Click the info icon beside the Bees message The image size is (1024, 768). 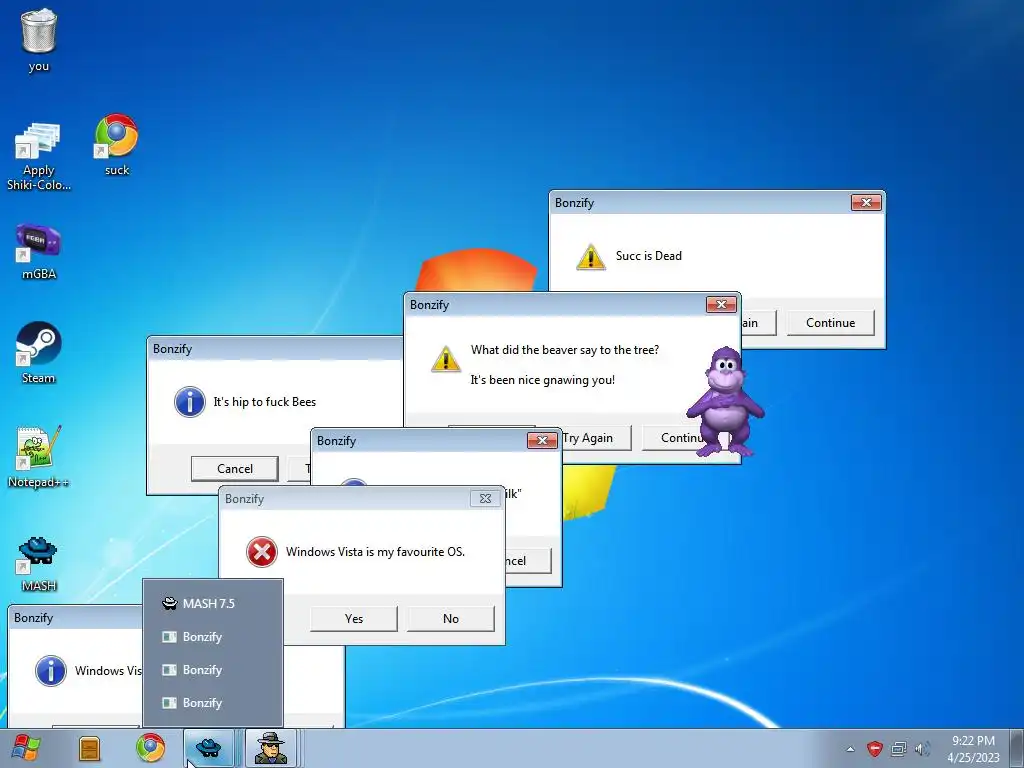190,402
